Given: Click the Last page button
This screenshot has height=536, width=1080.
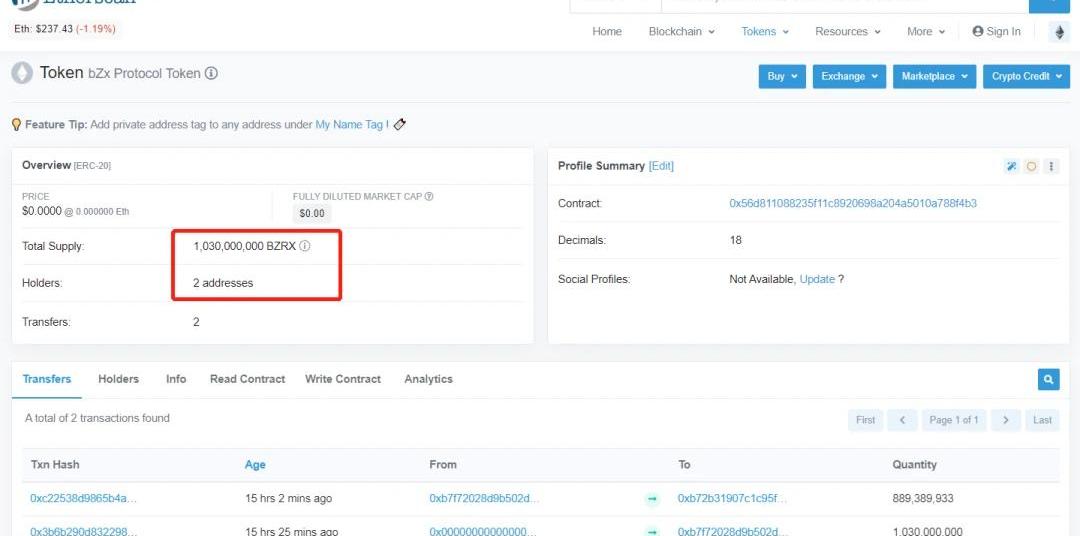Looking at the screenshot, I should (1042, 420).
